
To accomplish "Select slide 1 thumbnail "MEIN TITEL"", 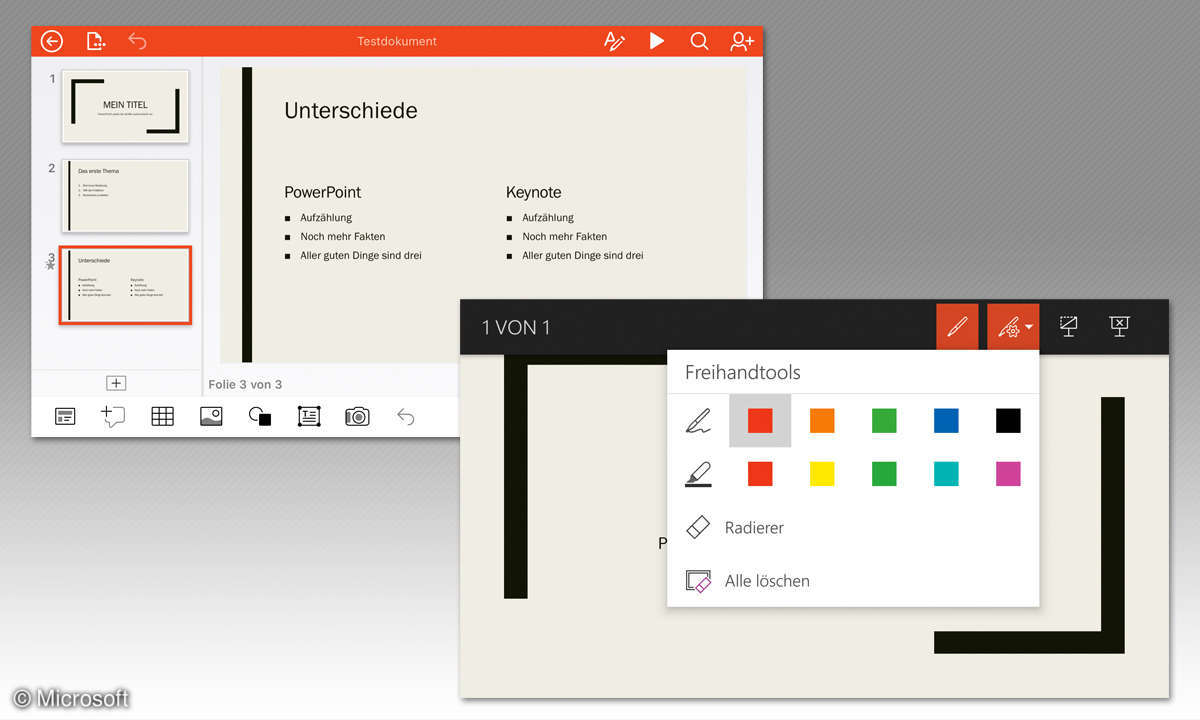I will click(x=125, y=106).
